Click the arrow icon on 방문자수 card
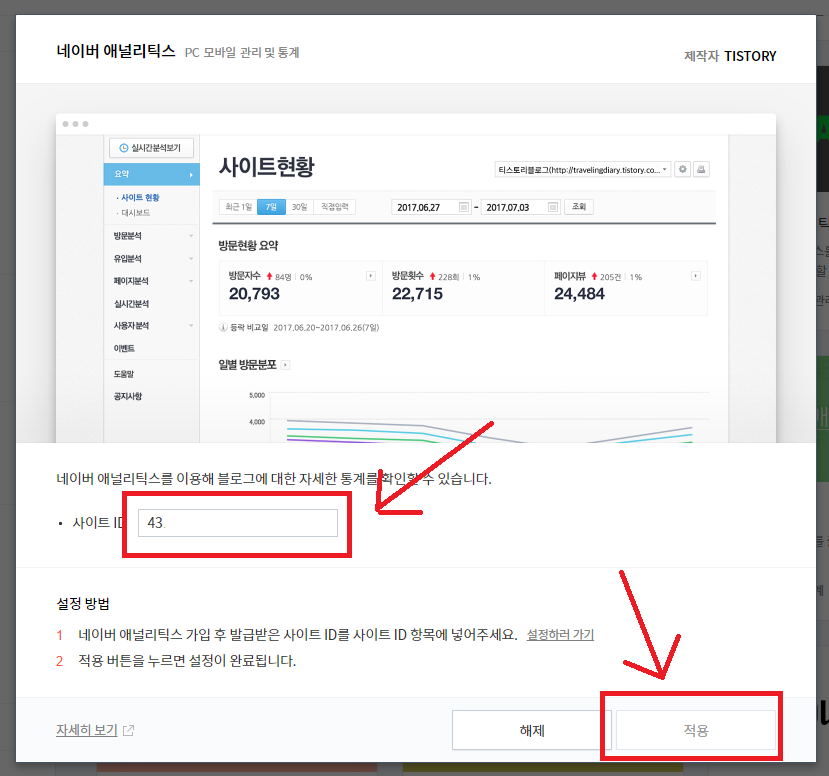Viewport: 829px width, 776px height. tap(371, 276)
